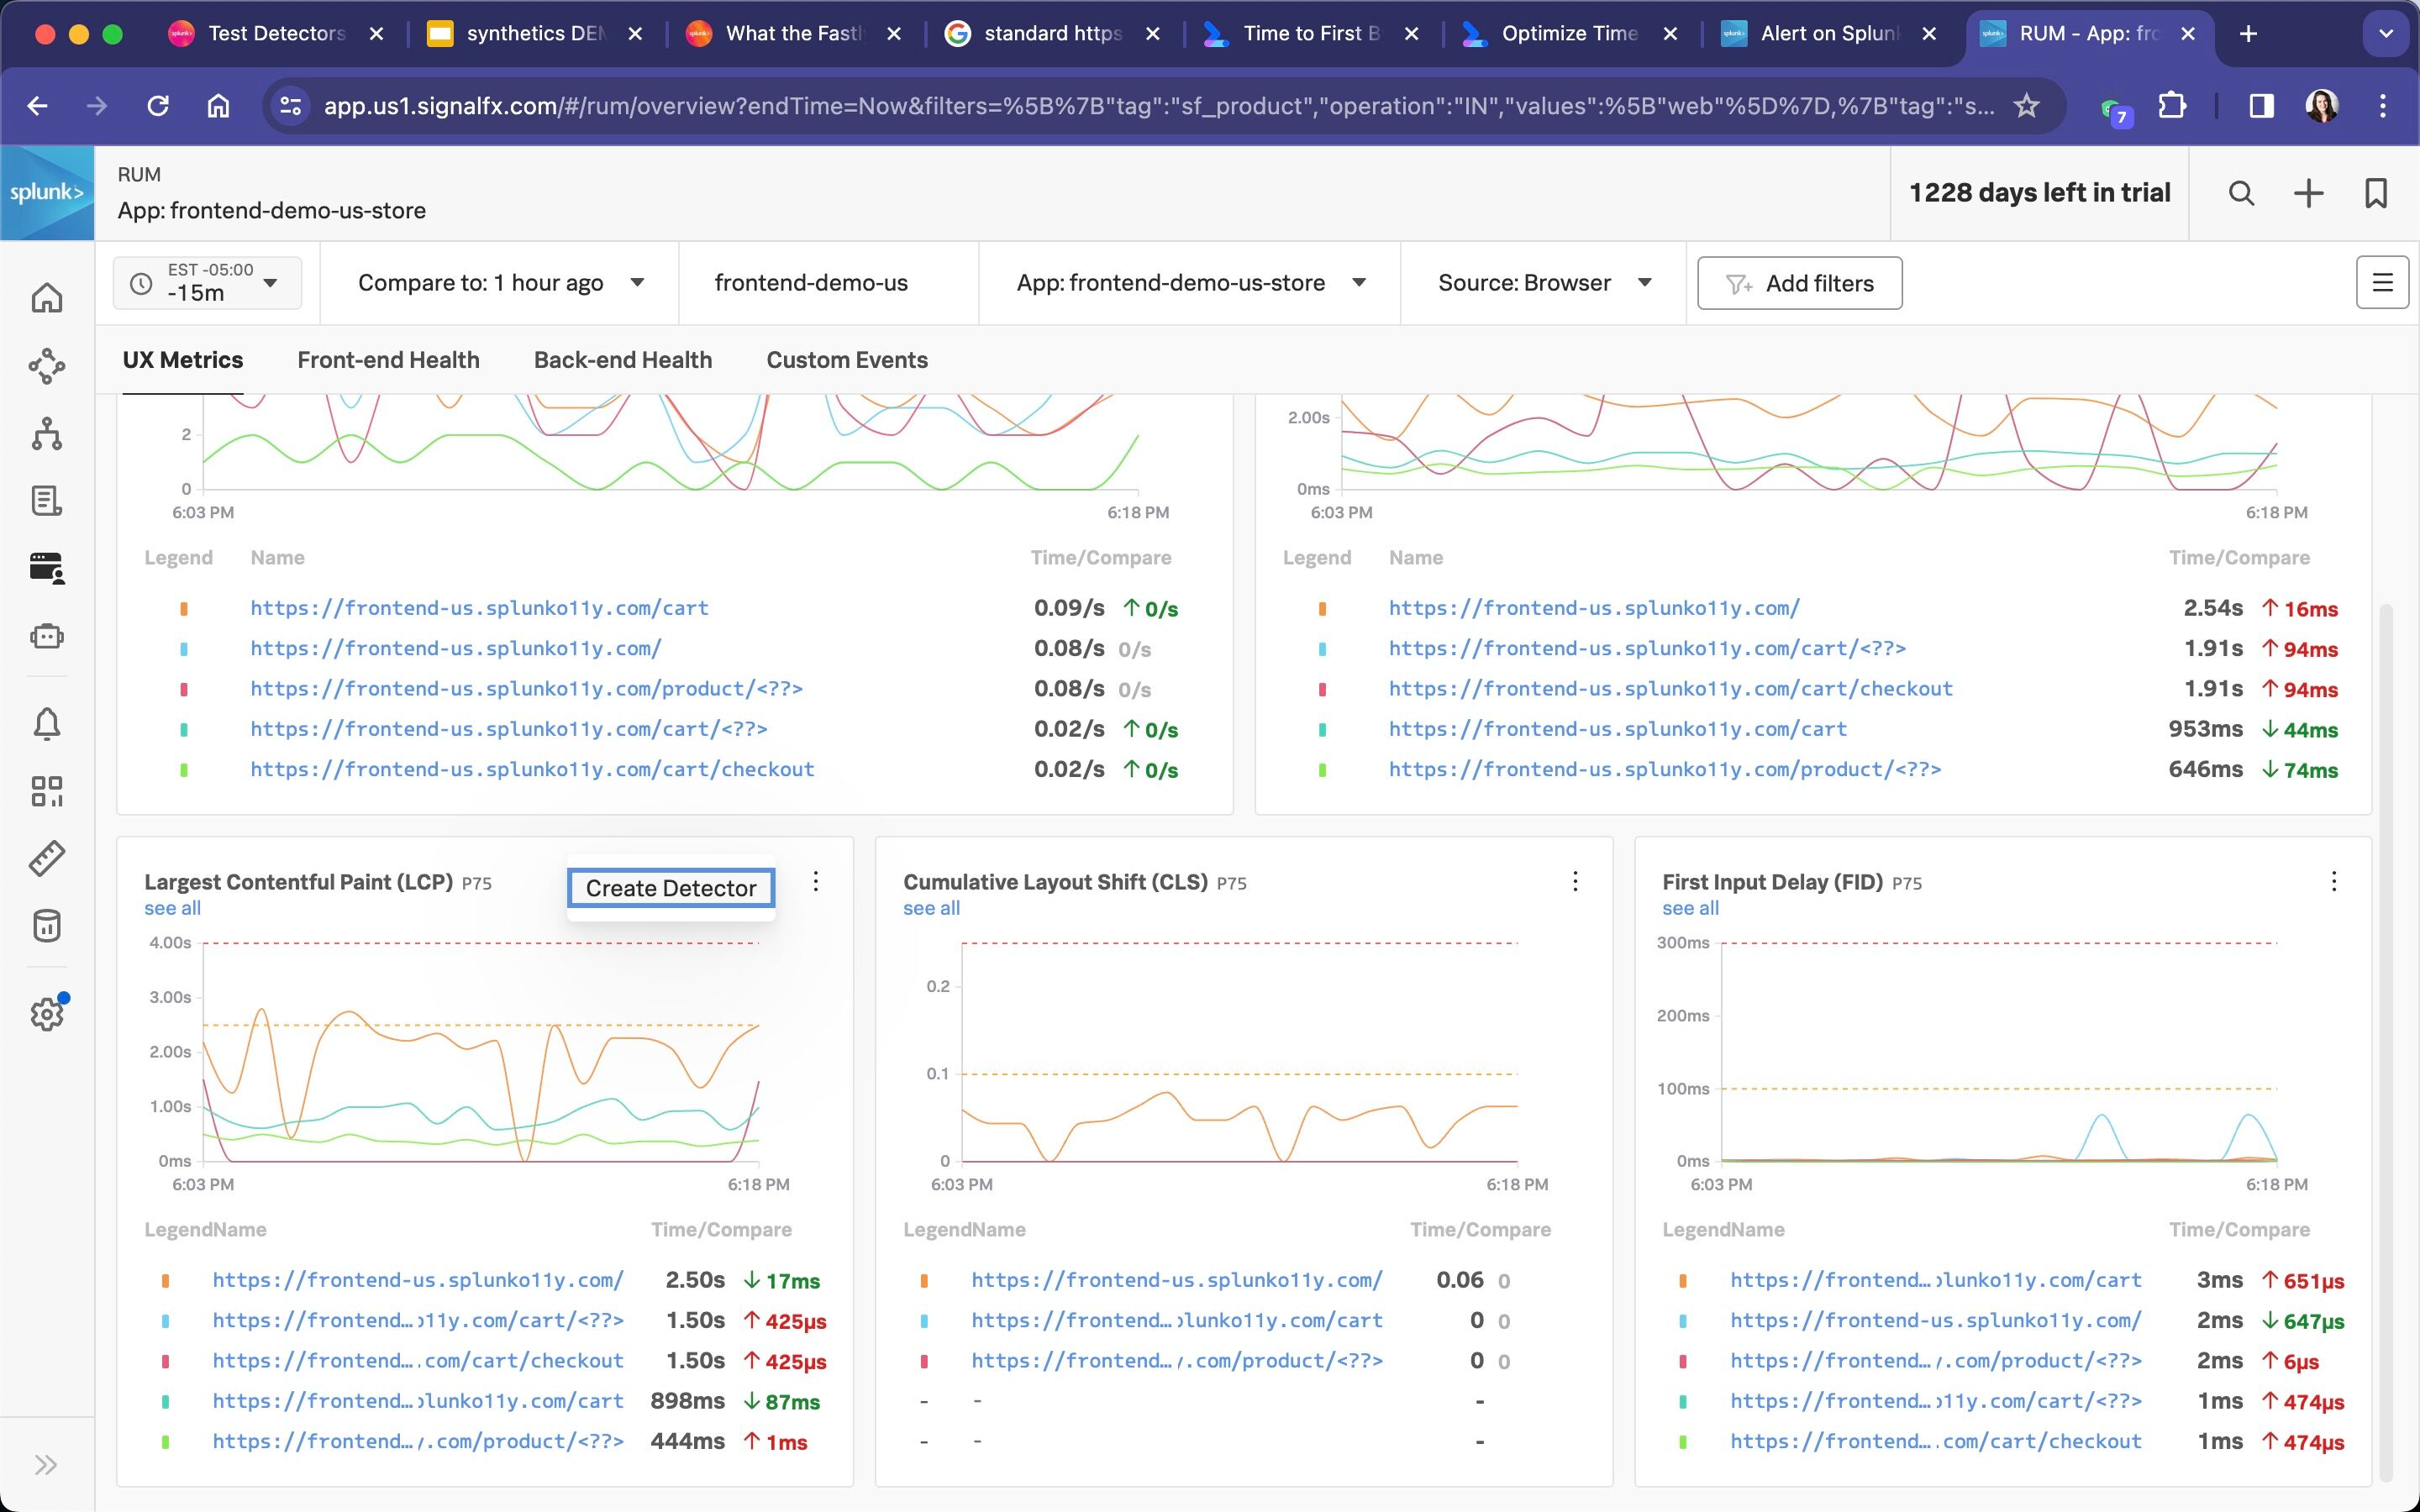Open the -15m time range picker

207,283
